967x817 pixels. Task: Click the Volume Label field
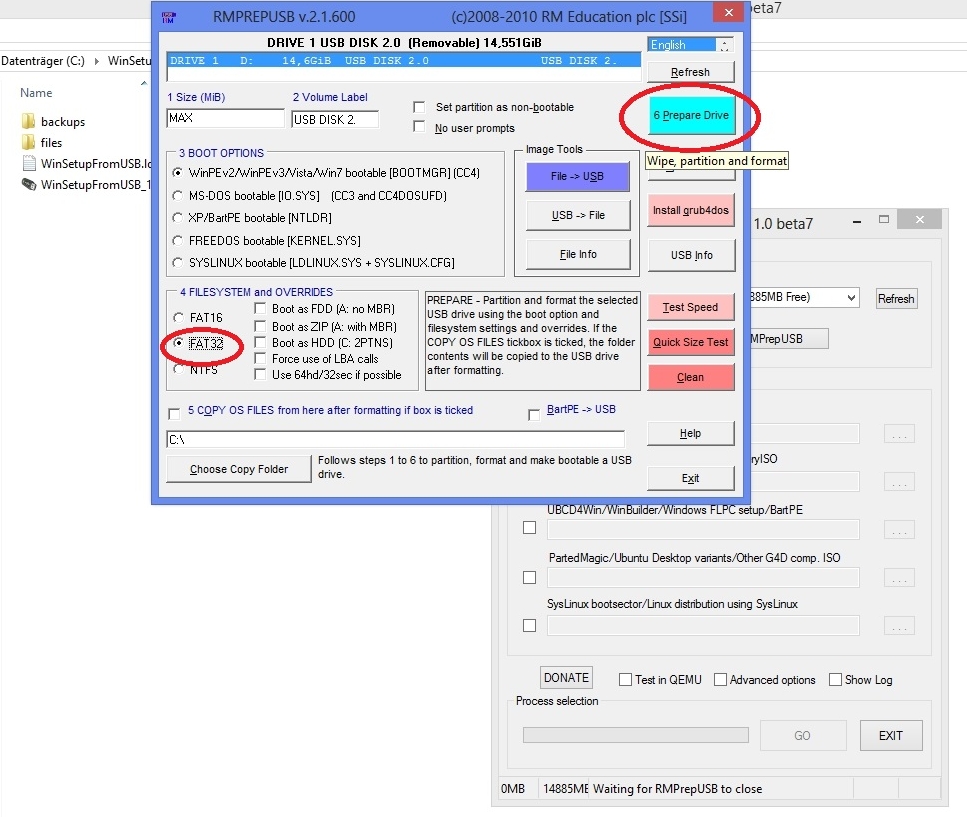pos(335,119)
